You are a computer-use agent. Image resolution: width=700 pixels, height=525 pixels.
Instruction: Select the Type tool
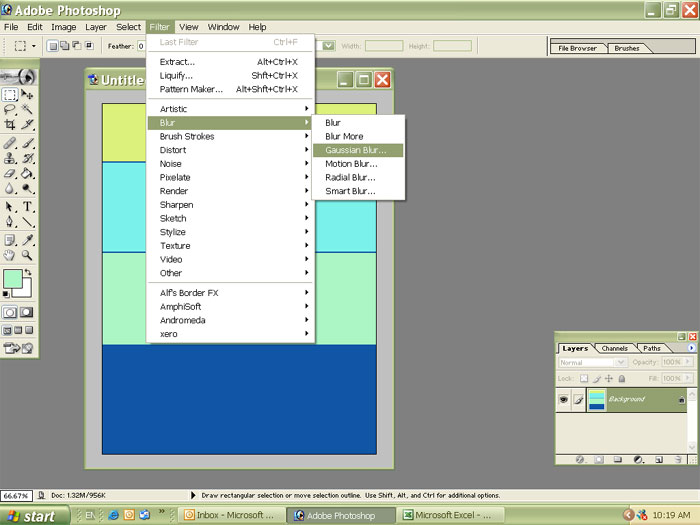tap(27, 207)
